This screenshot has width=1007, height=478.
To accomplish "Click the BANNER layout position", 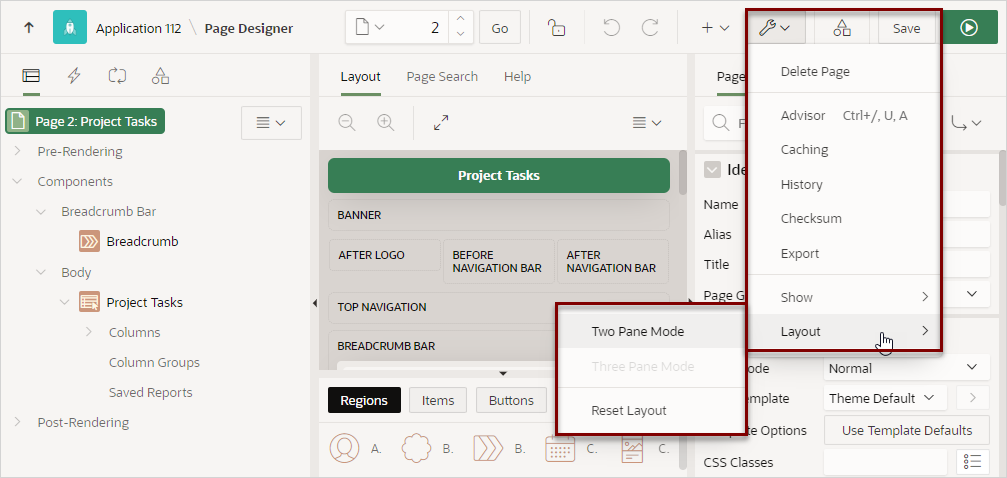I will (498, 215).
